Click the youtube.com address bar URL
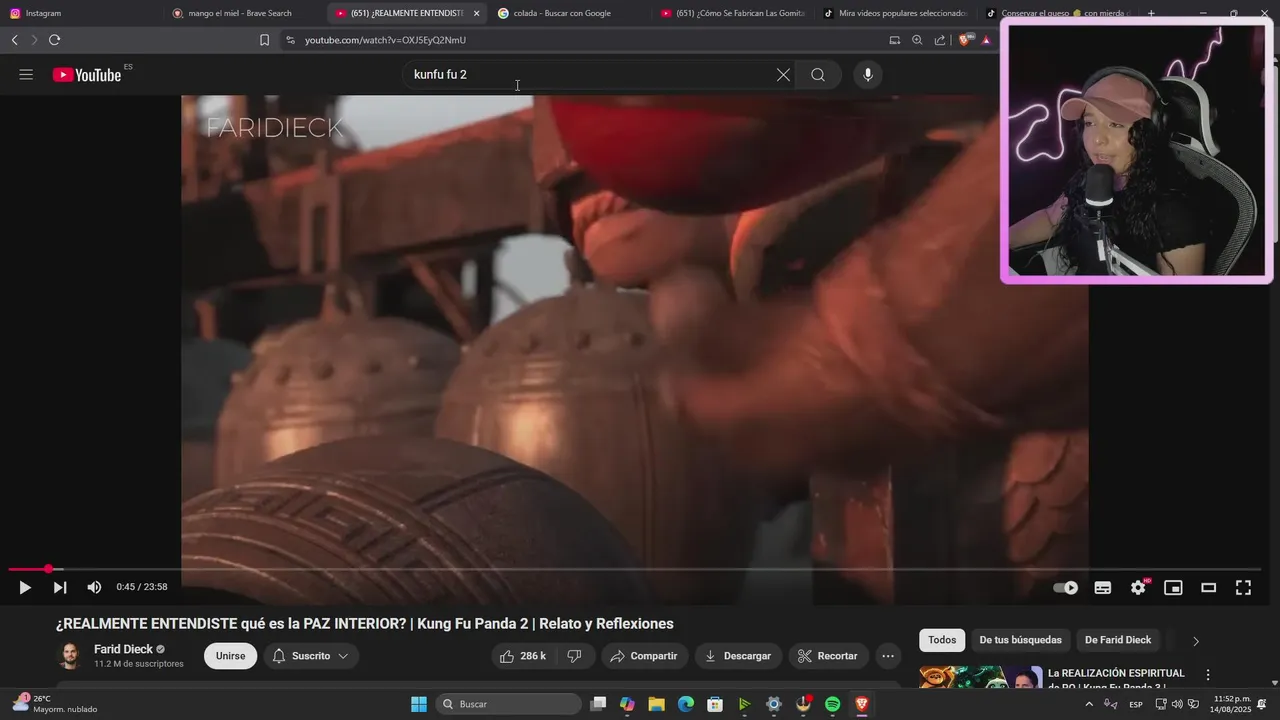This screenshot has height=720, width=1280. (x=385, y=40)
